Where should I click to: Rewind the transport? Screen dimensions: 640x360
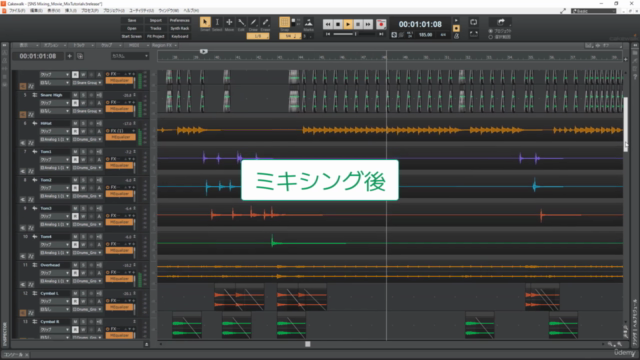pos(328,24)
